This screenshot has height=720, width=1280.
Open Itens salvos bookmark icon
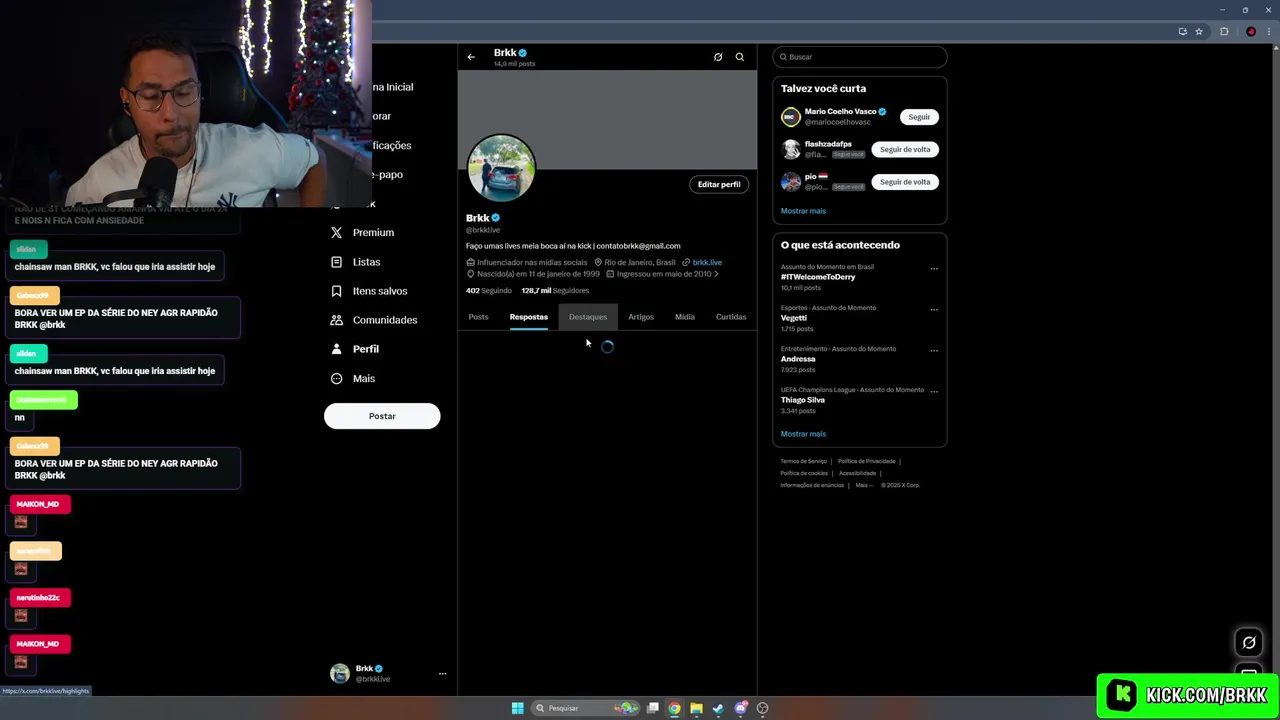[x=337, y=291]
